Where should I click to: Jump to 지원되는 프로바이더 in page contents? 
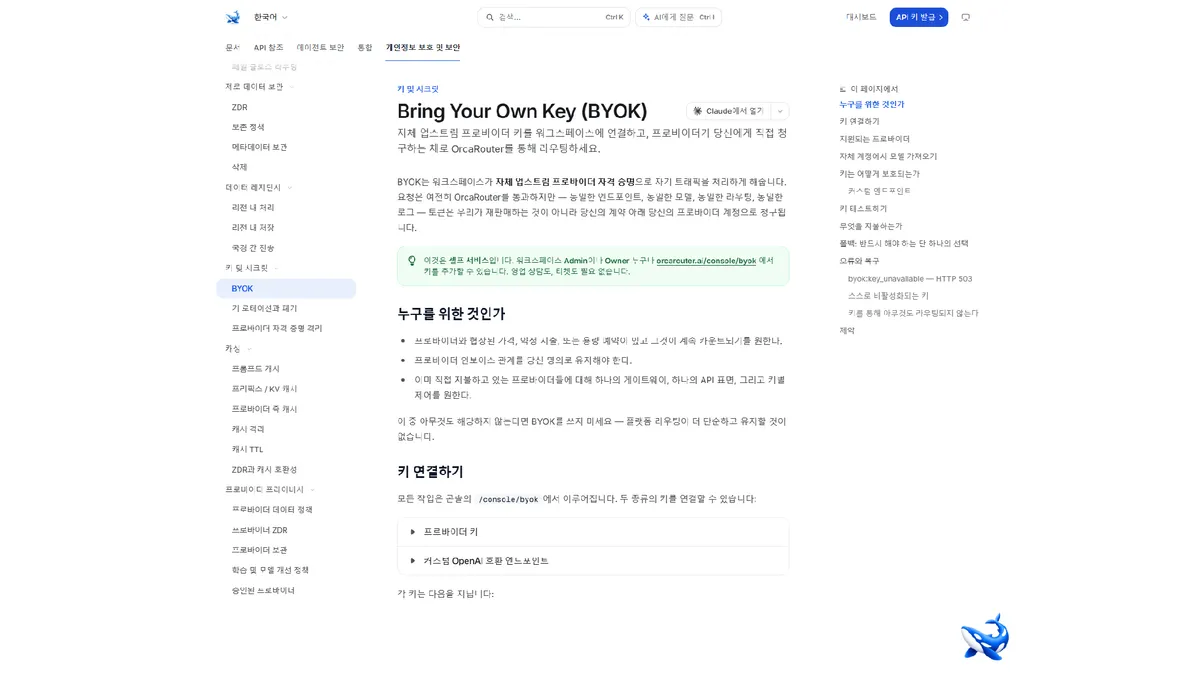pos(874,139)
